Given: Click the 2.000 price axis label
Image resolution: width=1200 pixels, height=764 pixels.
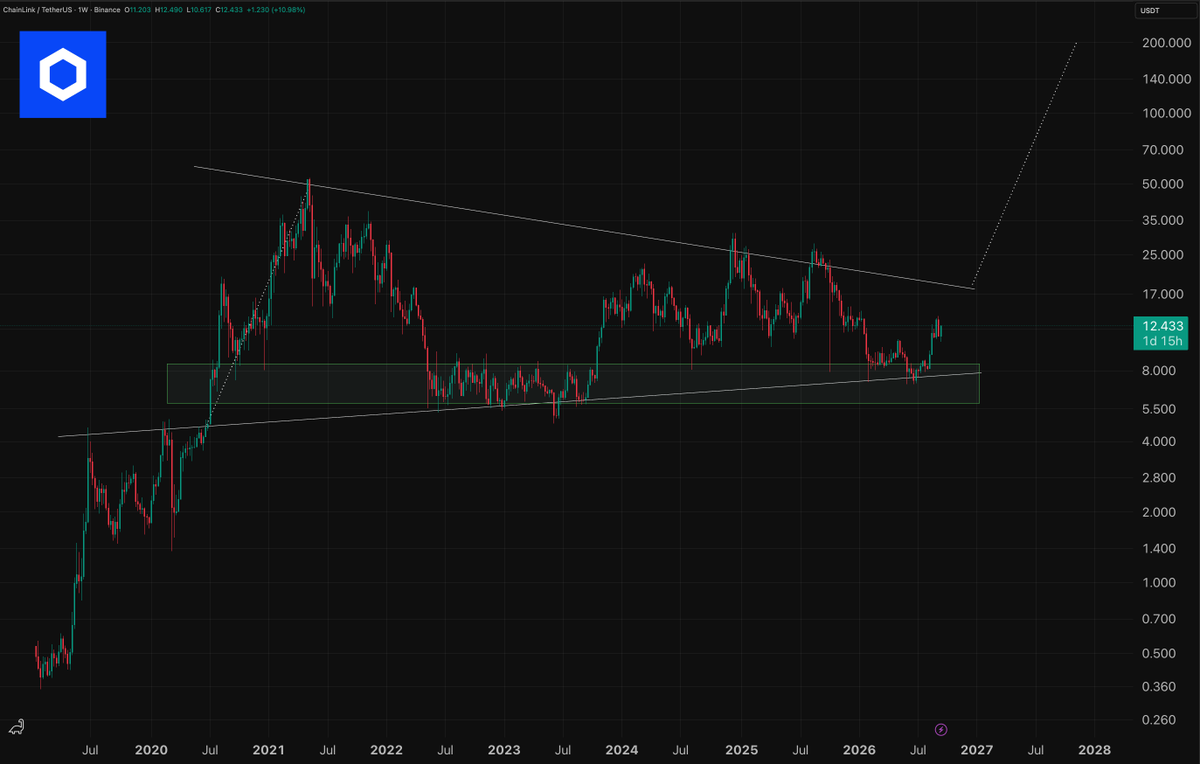Looking at the screenshot, I should click(1160, 512).
